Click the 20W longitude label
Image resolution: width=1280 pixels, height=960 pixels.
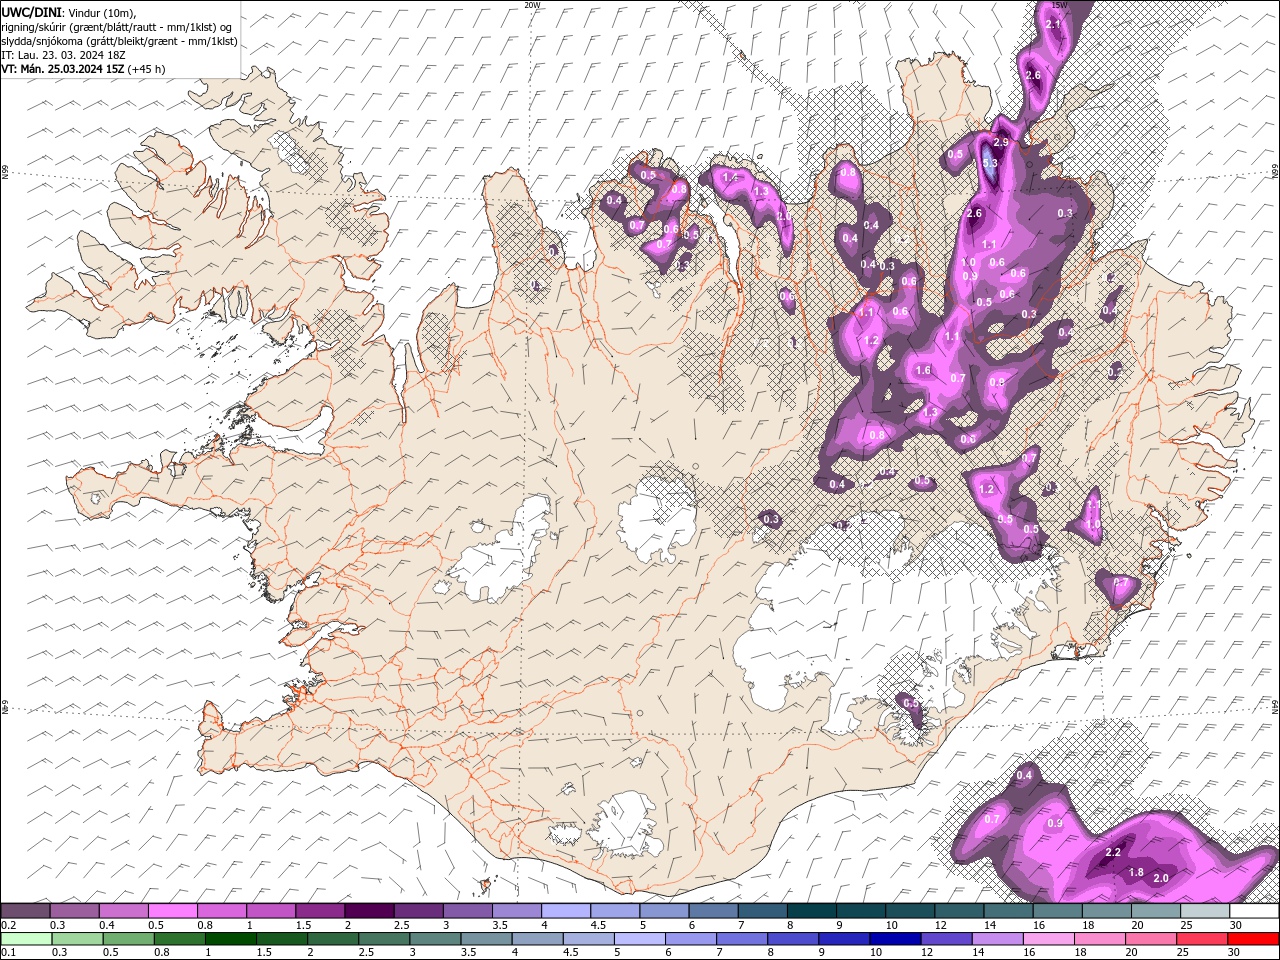pos(532,5)
